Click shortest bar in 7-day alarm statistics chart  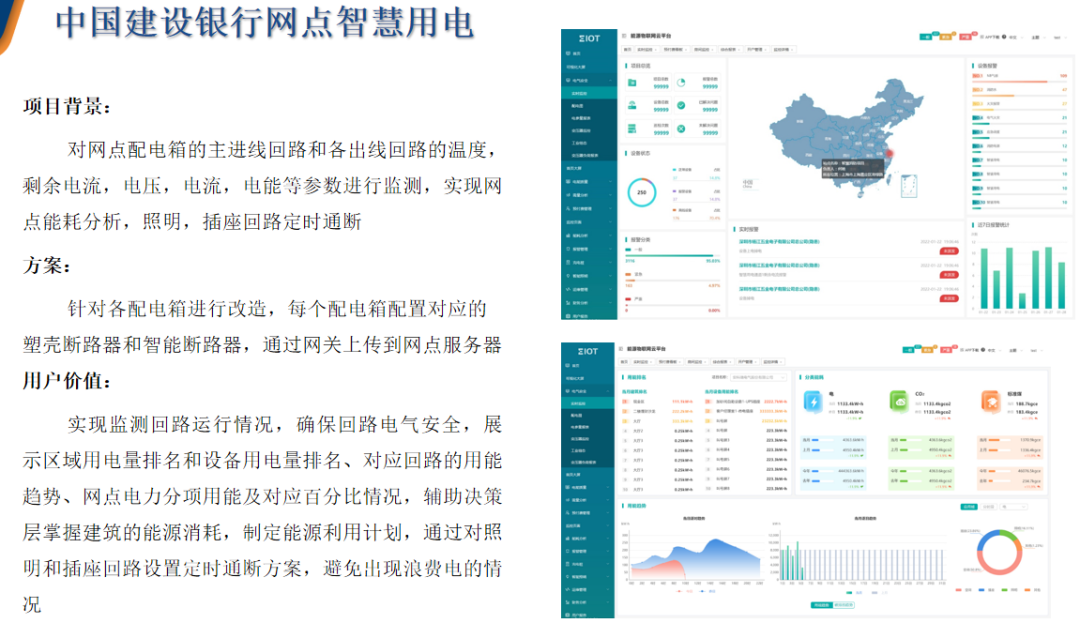pos(1022,301)
